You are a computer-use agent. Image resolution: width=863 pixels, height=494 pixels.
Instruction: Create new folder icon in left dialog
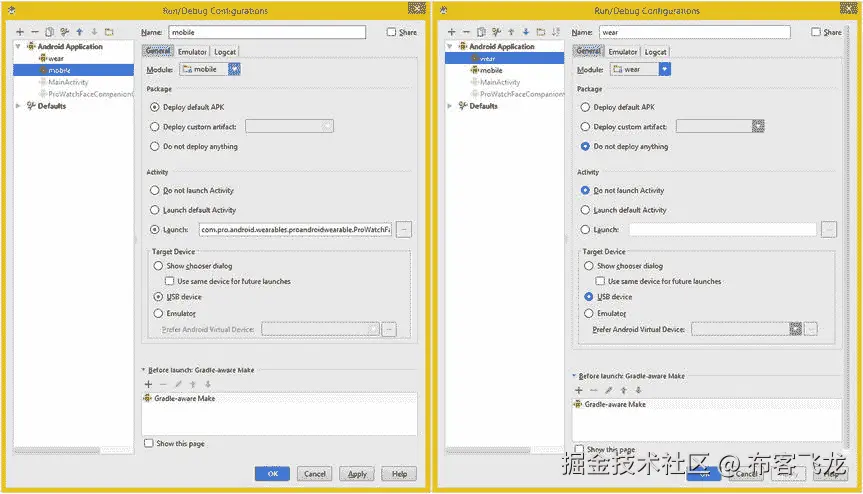click(x=109, y=32)
